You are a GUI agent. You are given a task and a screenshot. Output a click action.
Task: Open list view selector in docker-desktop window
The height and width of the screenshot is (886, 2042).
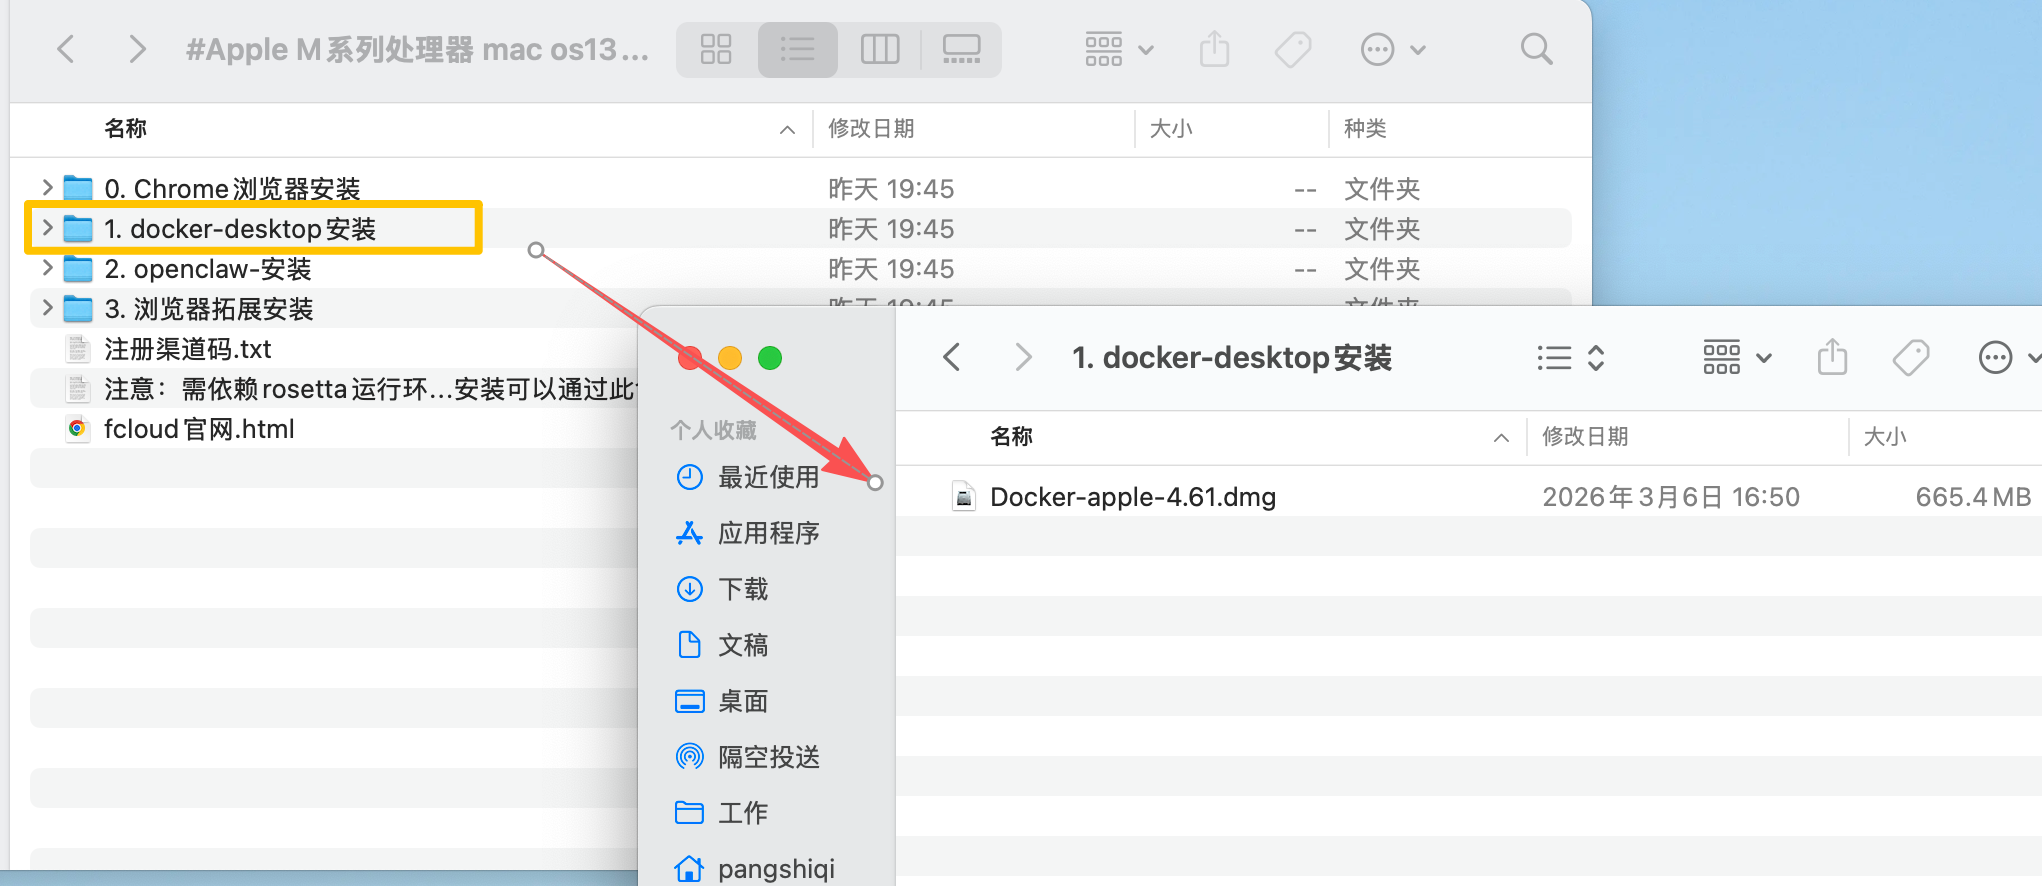coord(1570,357)
